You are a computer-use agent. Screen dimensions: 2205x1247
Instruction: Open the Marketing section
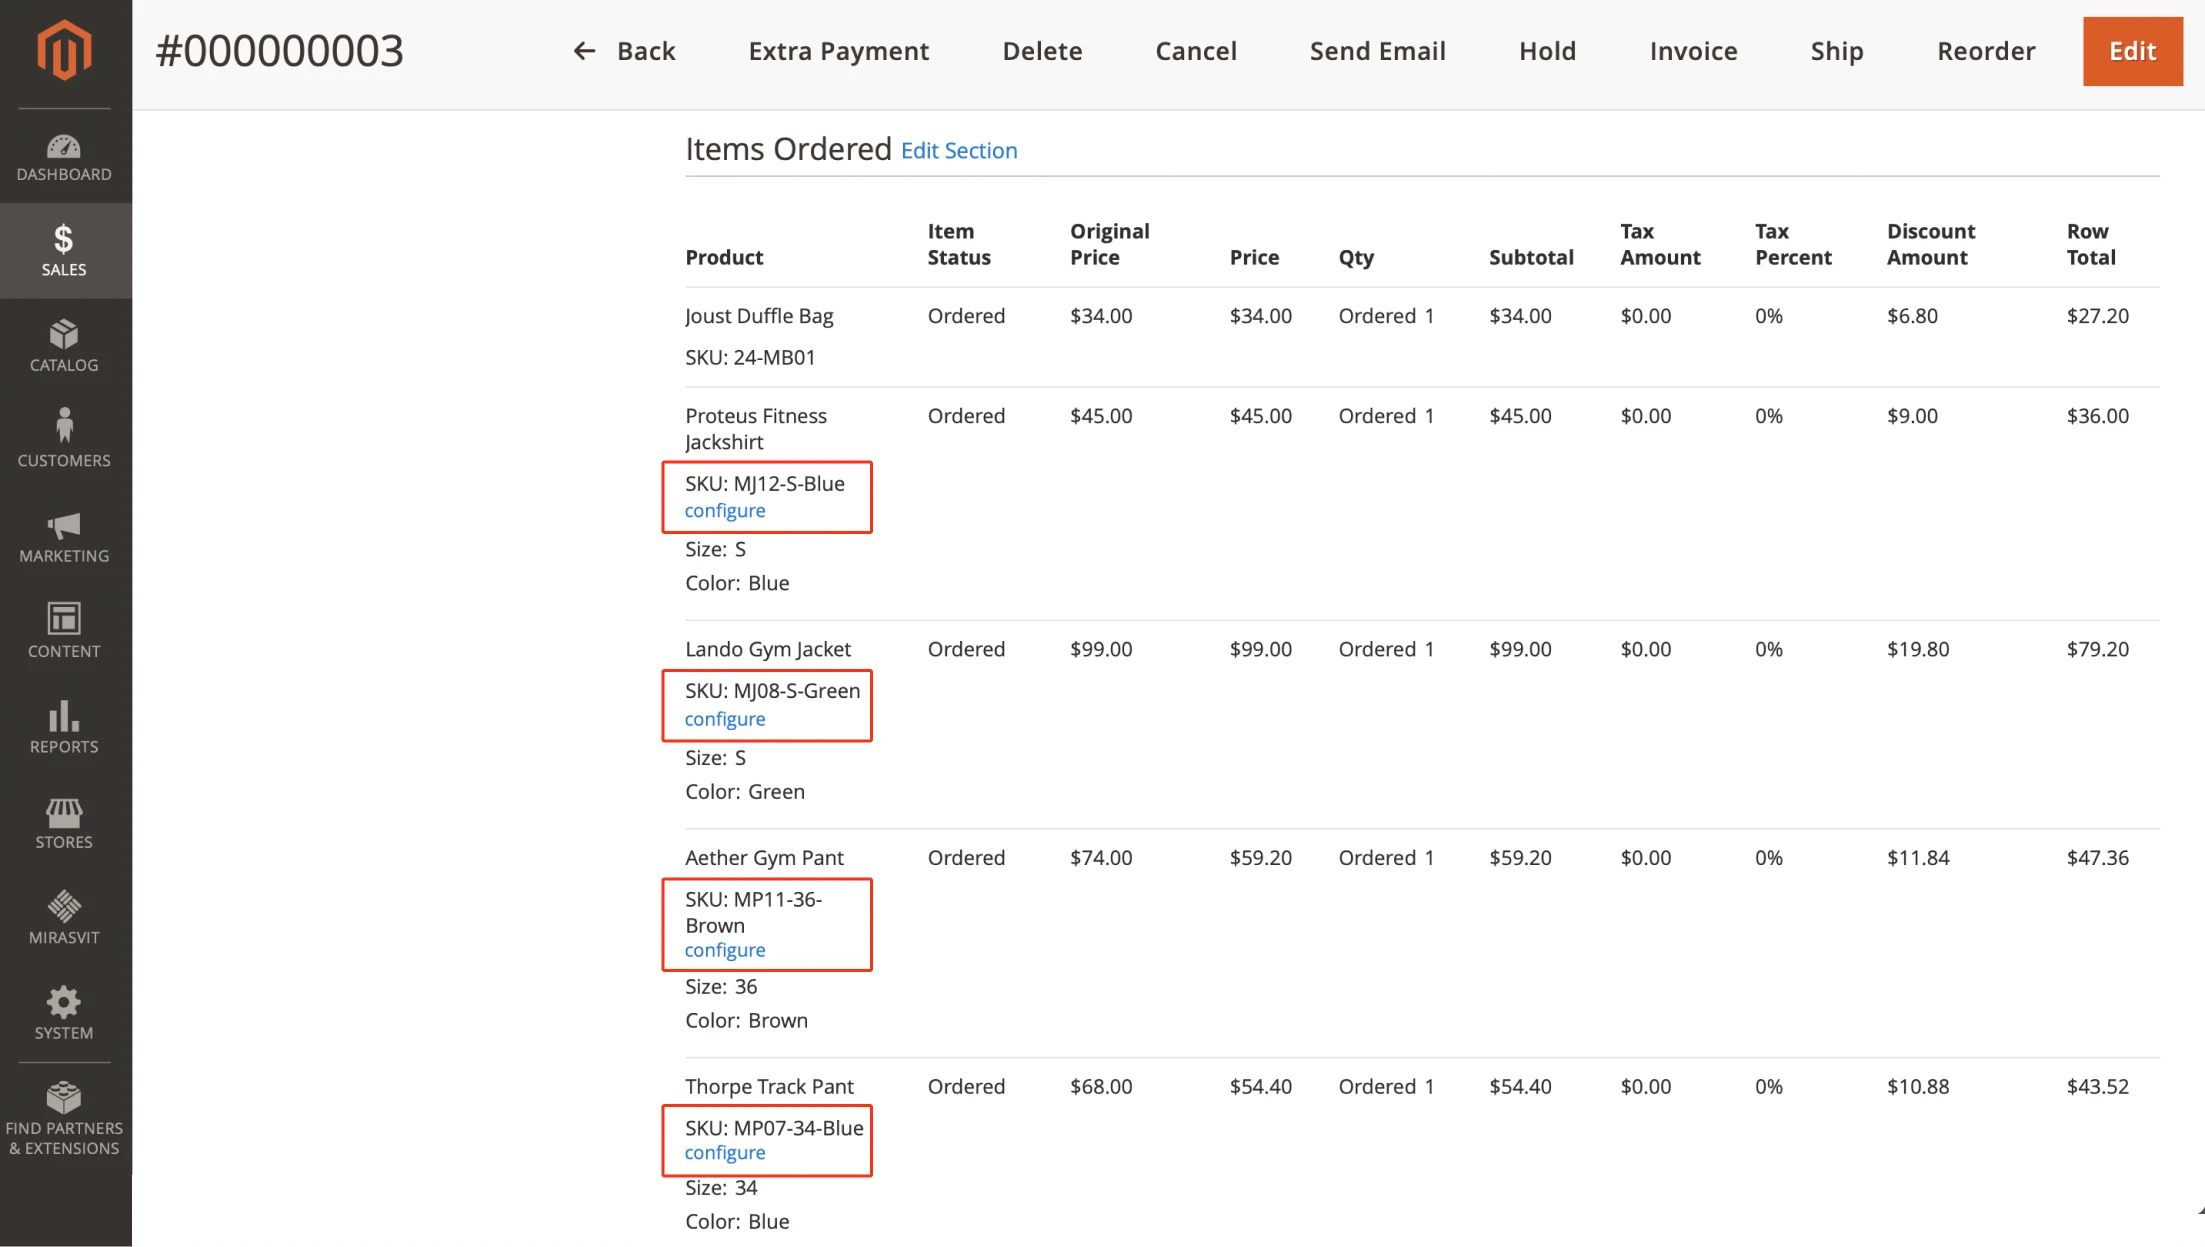63,535
